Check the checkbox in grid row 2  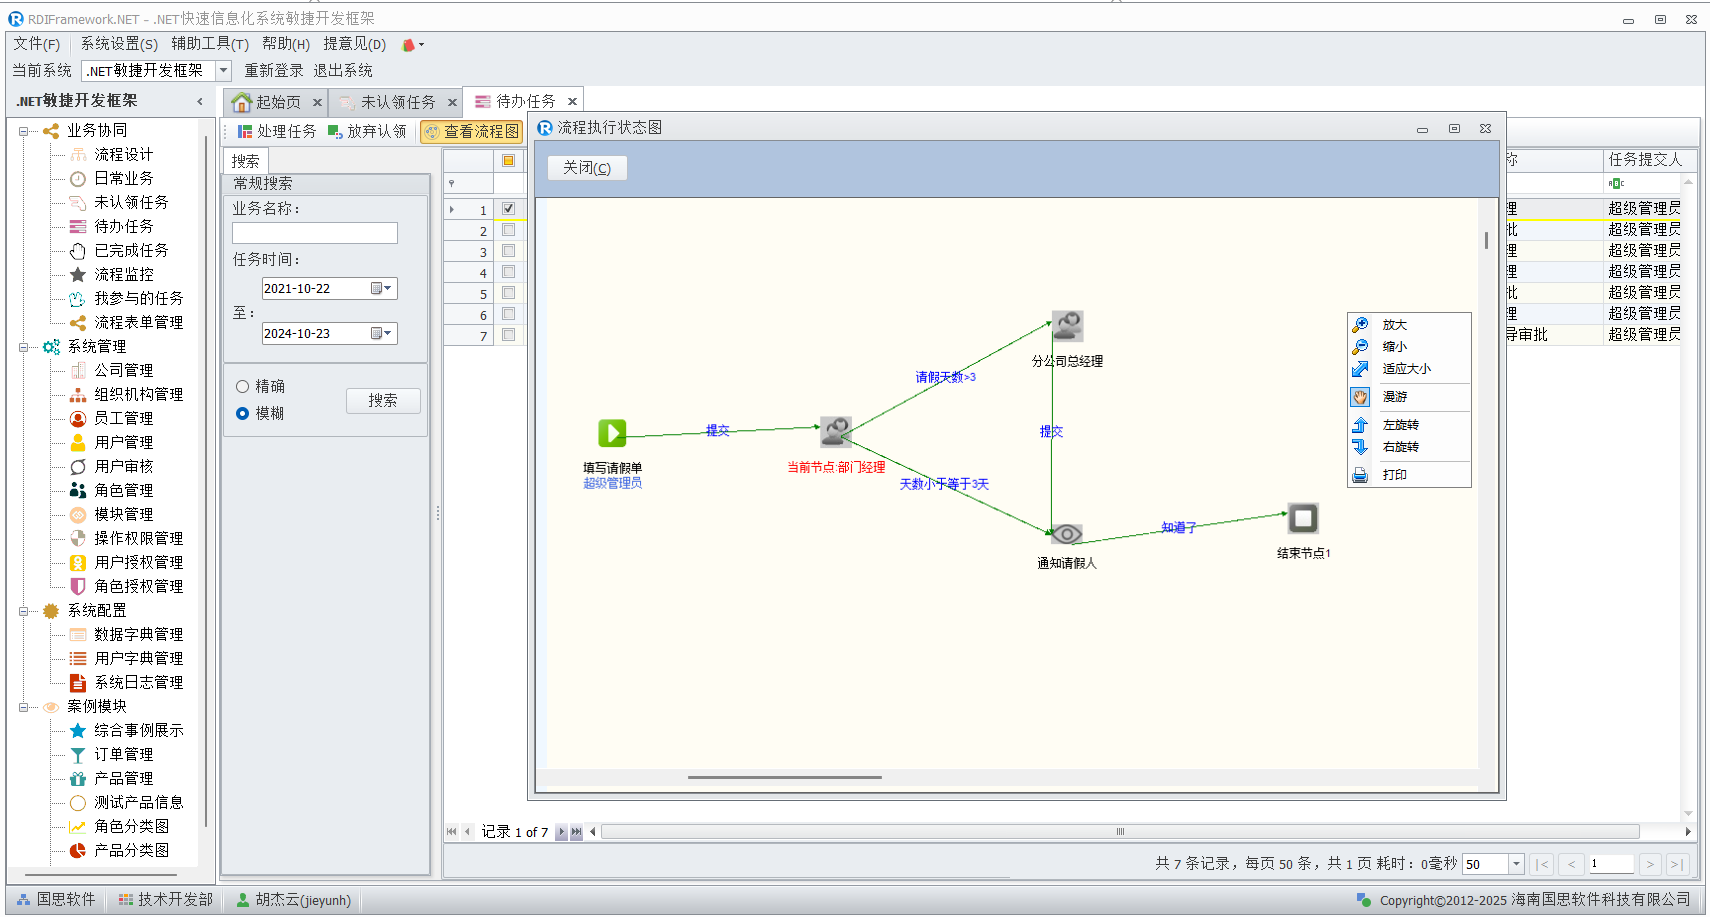[x=508, y=230]
